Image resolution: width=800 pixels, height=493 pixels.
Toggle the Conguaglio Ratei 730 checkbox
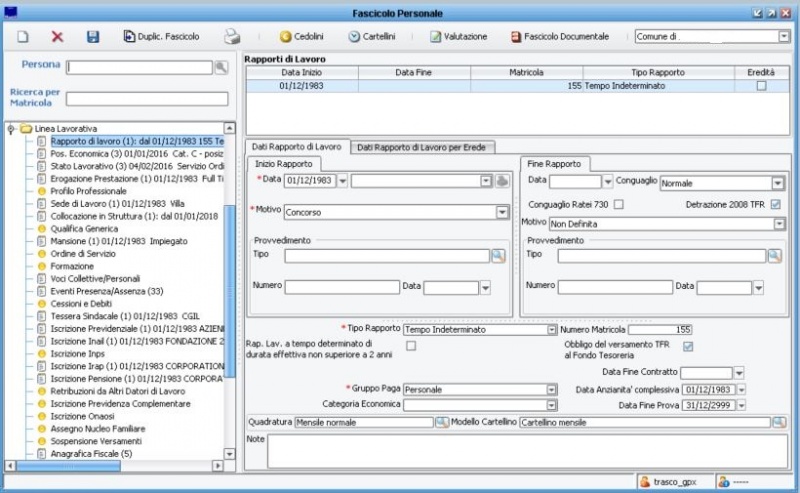pos(618,205)
